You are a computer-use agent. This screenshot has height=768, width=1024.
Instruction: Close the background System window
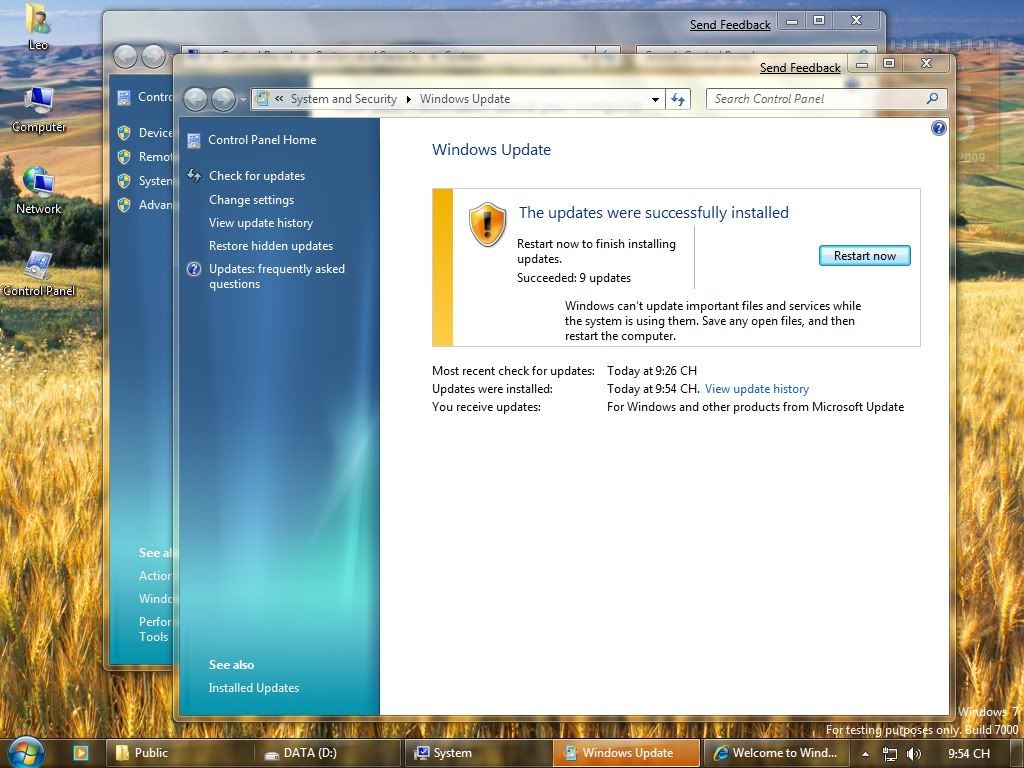(857, 20)
